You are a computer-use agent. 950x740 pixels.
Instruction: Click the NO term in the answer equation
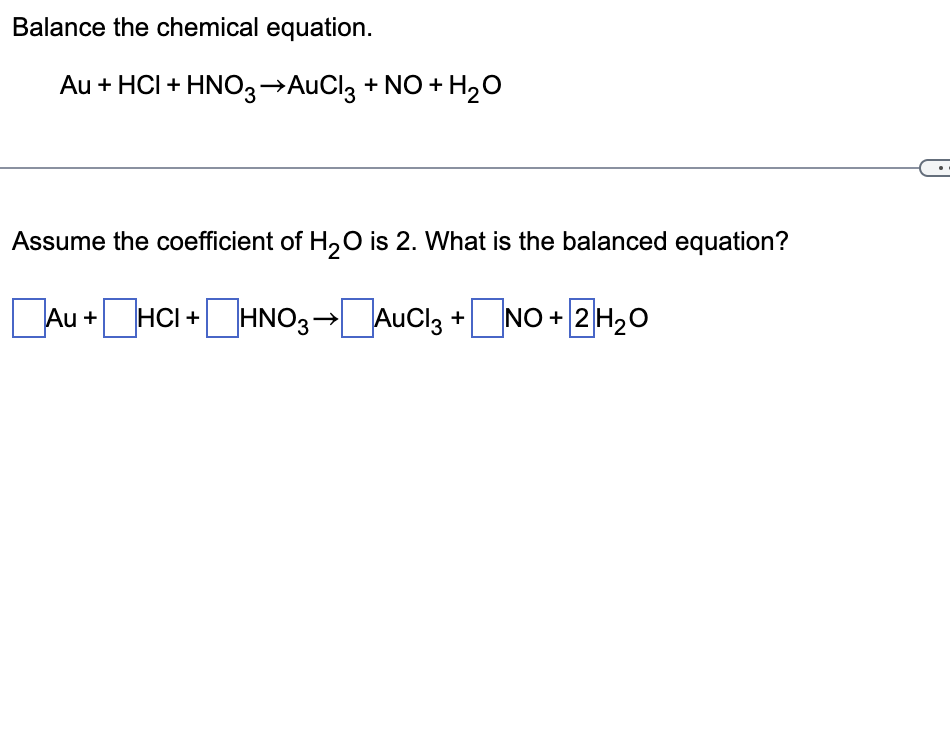(521, 318)
